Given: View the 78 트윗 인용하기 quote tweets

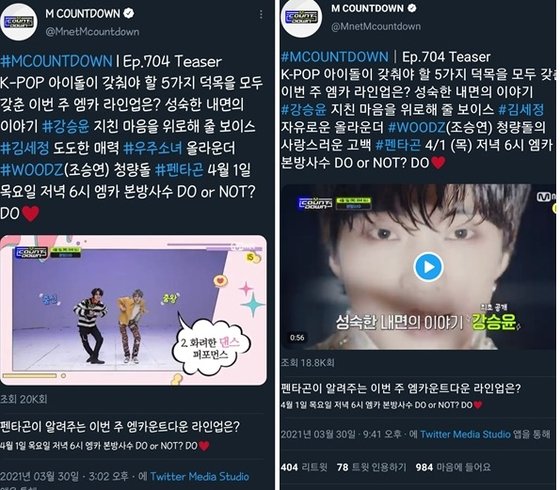Looking at the screenshot, I should click(x=371, y=467).
